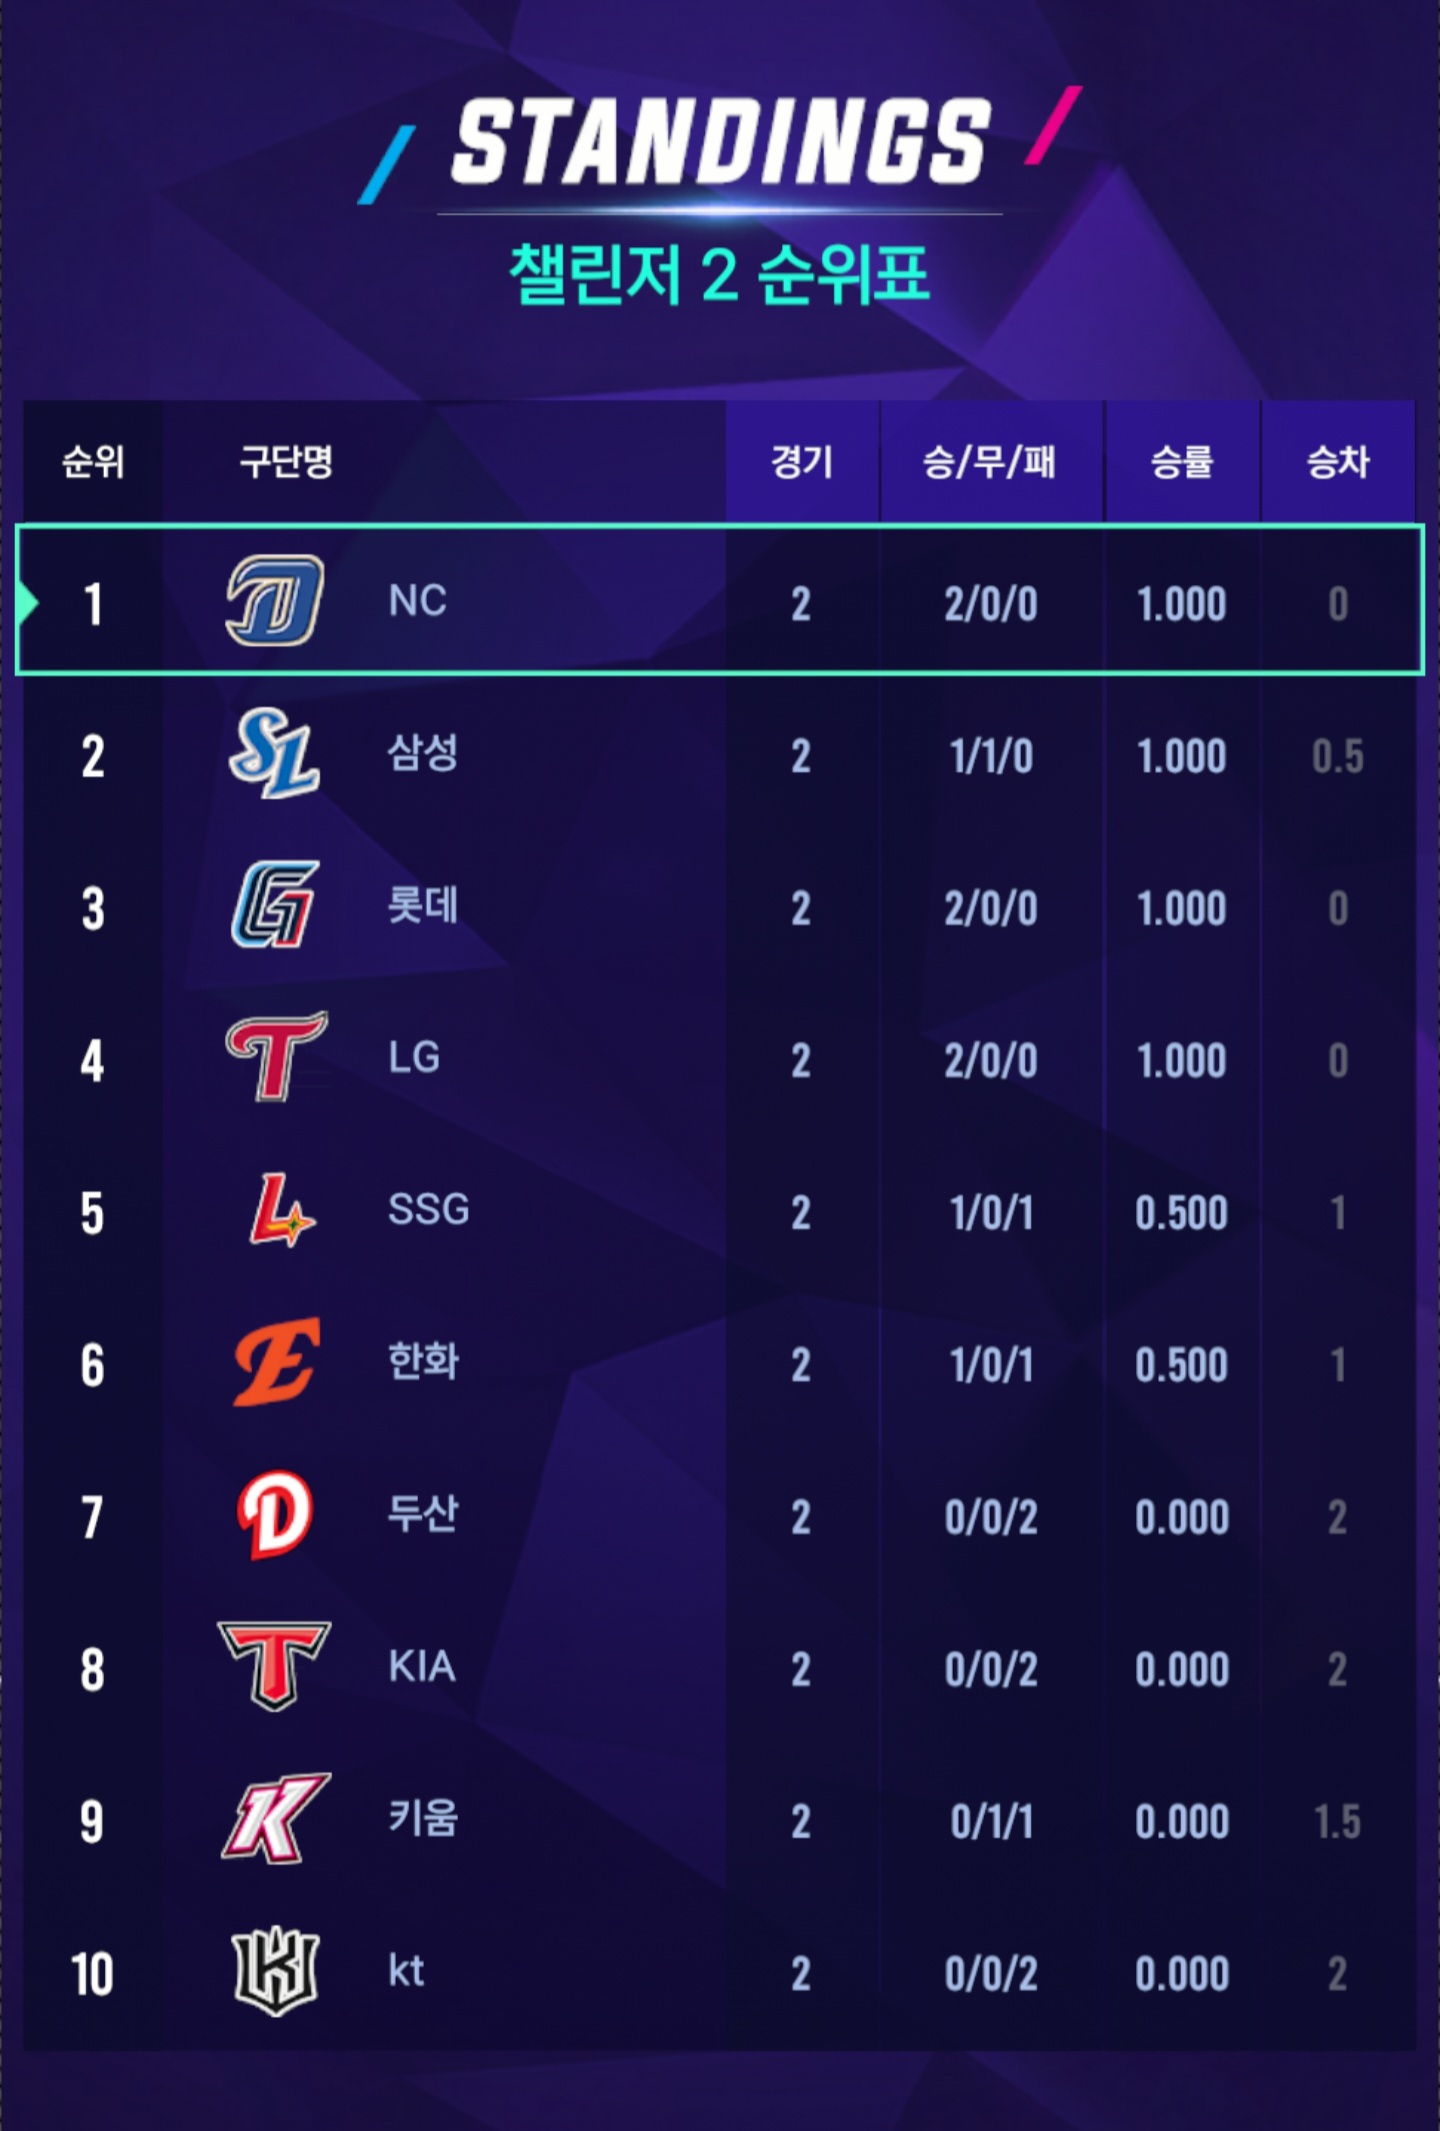This screenshot has width=1440, height=2131.
Task: Click the STANDINGS title heading
Action: [720, 142]
